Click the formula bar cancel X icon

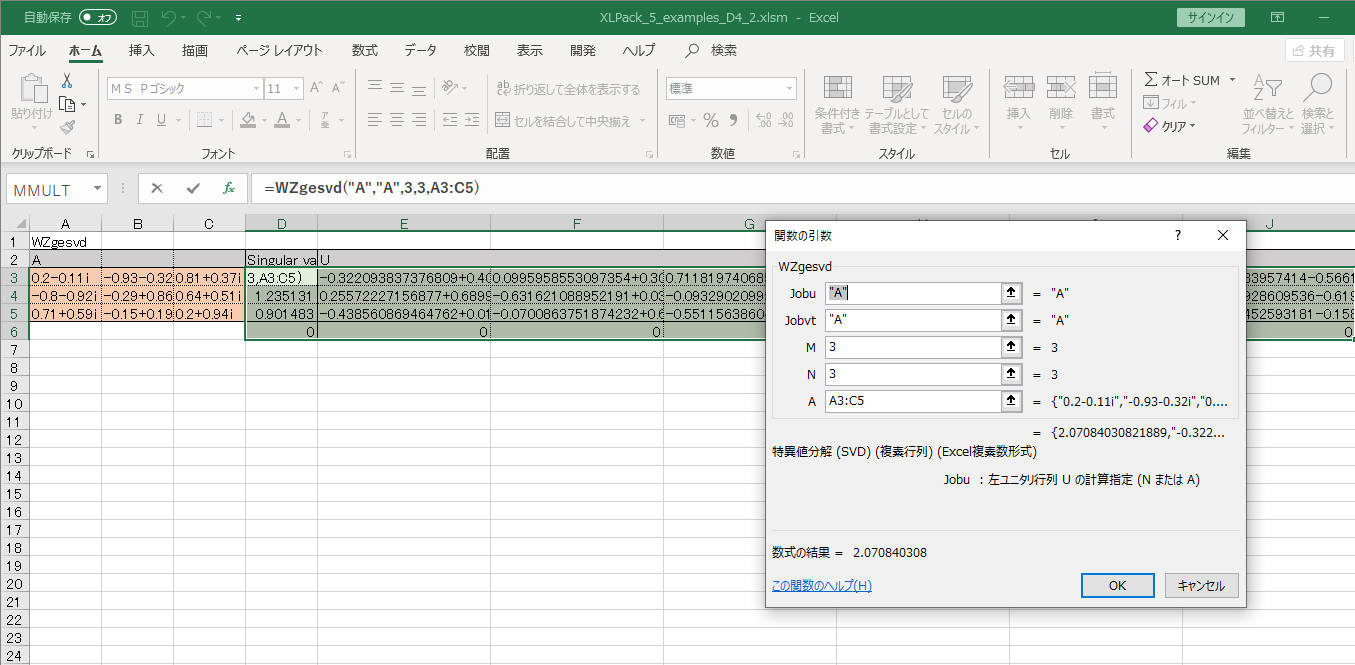click(157, 188)
